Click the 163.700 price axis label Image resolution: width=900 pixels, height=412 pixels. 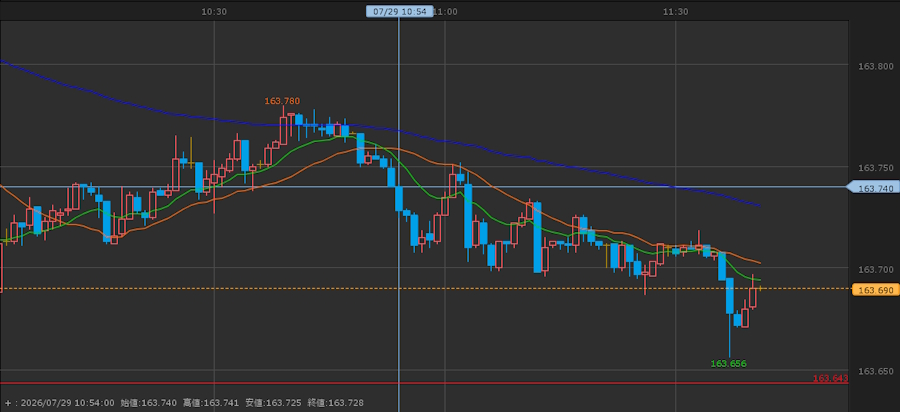click(x=875, y=269)
